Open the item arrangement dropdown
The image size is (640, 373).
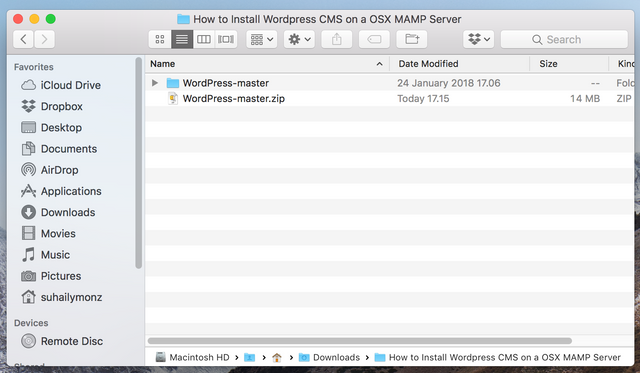coord(262,40)
